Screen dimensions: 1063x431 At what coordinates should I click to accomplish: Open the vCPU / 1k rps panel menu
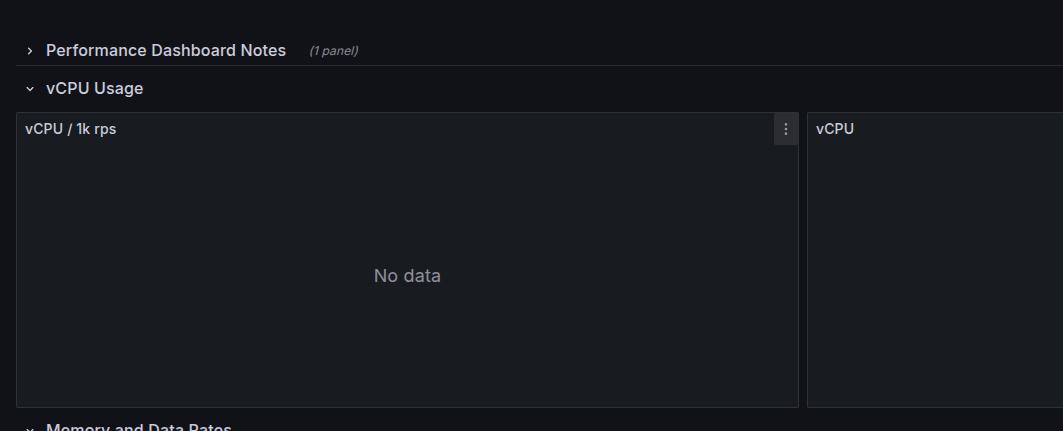tap(786, 129)
